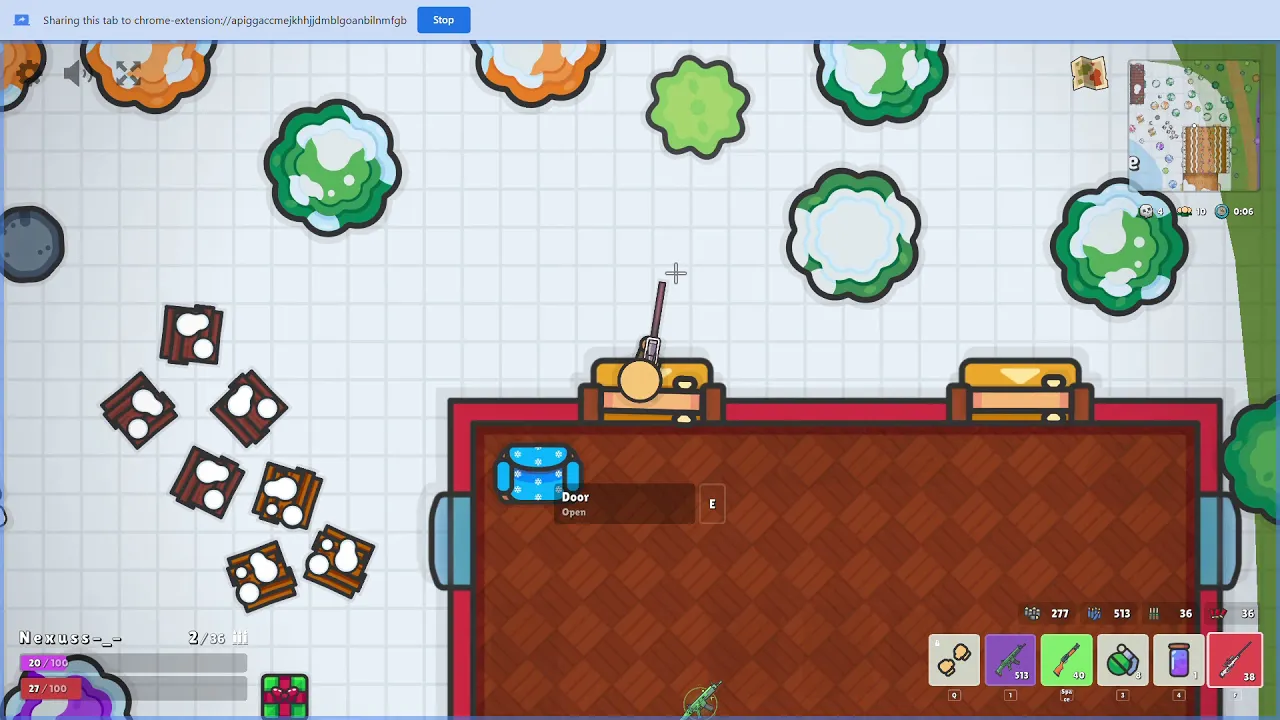Mute the game sound speaker icon
The height and width of the screenshot is (720, 1280).
(76, 73)
